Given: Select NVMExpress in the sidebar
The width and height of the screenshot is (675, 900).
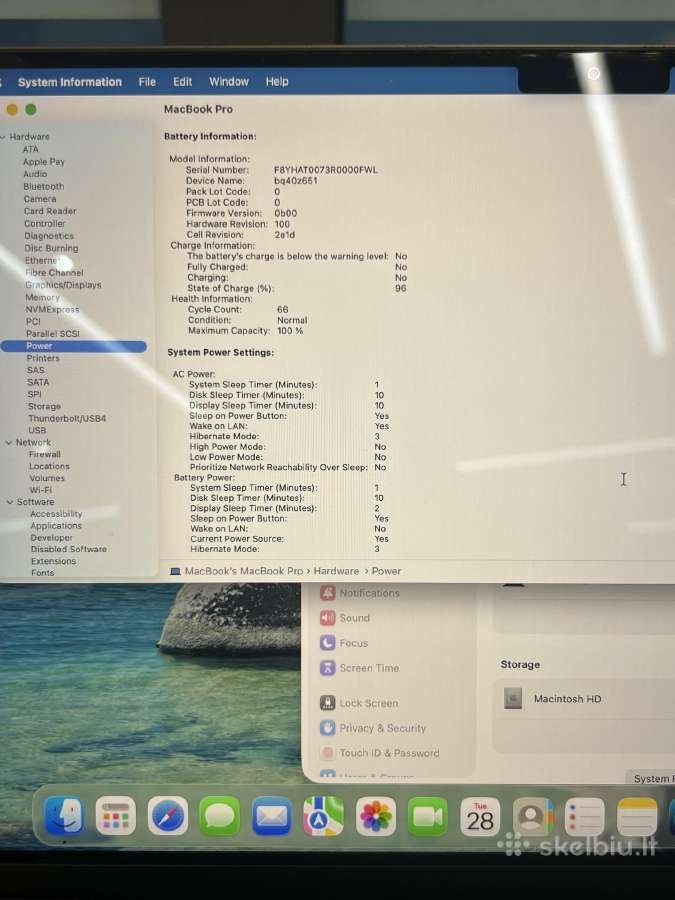Looking at the screenshot, I should pyautogui.click(x=52, y=309).
